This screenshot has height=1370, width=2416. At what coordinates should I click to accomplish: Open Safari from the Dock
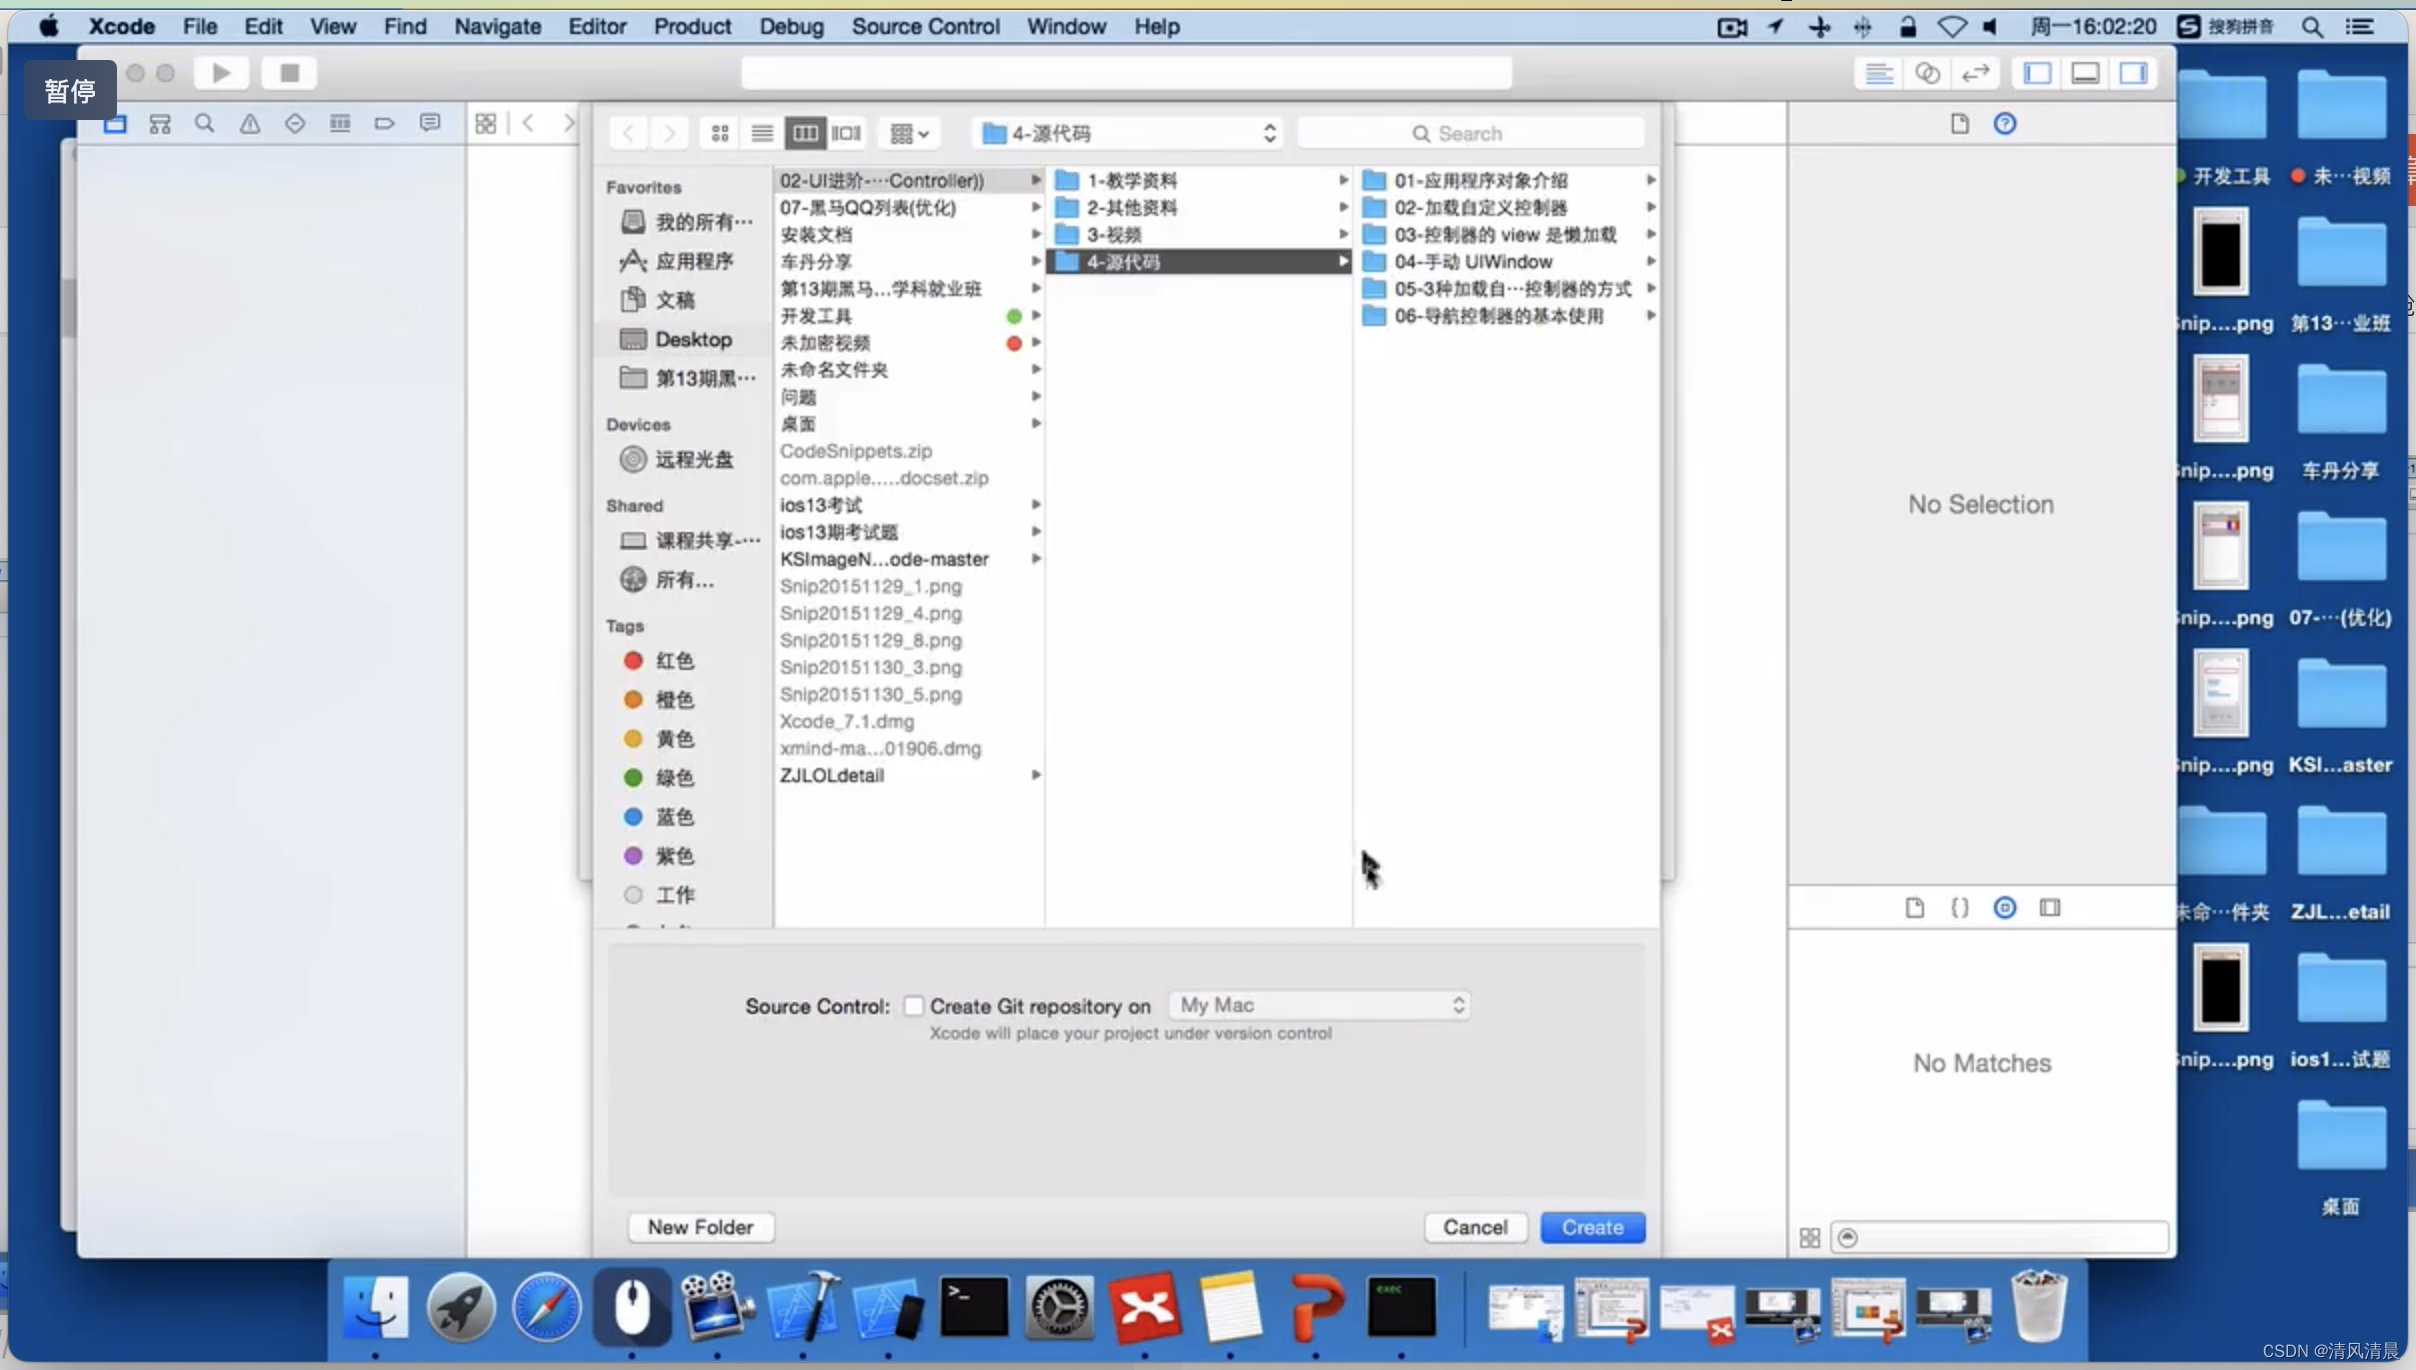pyautogui.click(x=546, y=1307)
